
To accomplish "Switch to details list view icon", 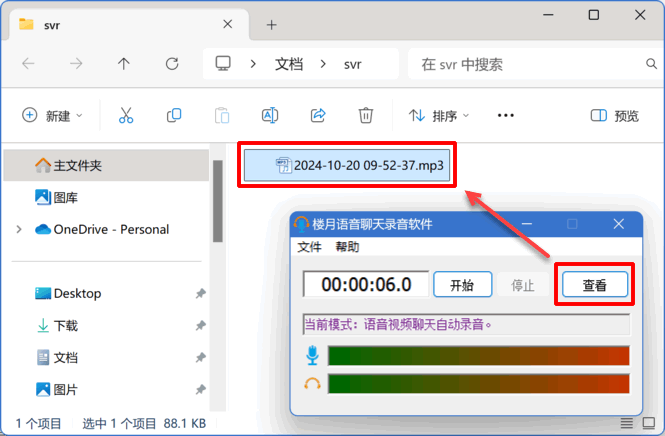I will (x=626, y=423).
